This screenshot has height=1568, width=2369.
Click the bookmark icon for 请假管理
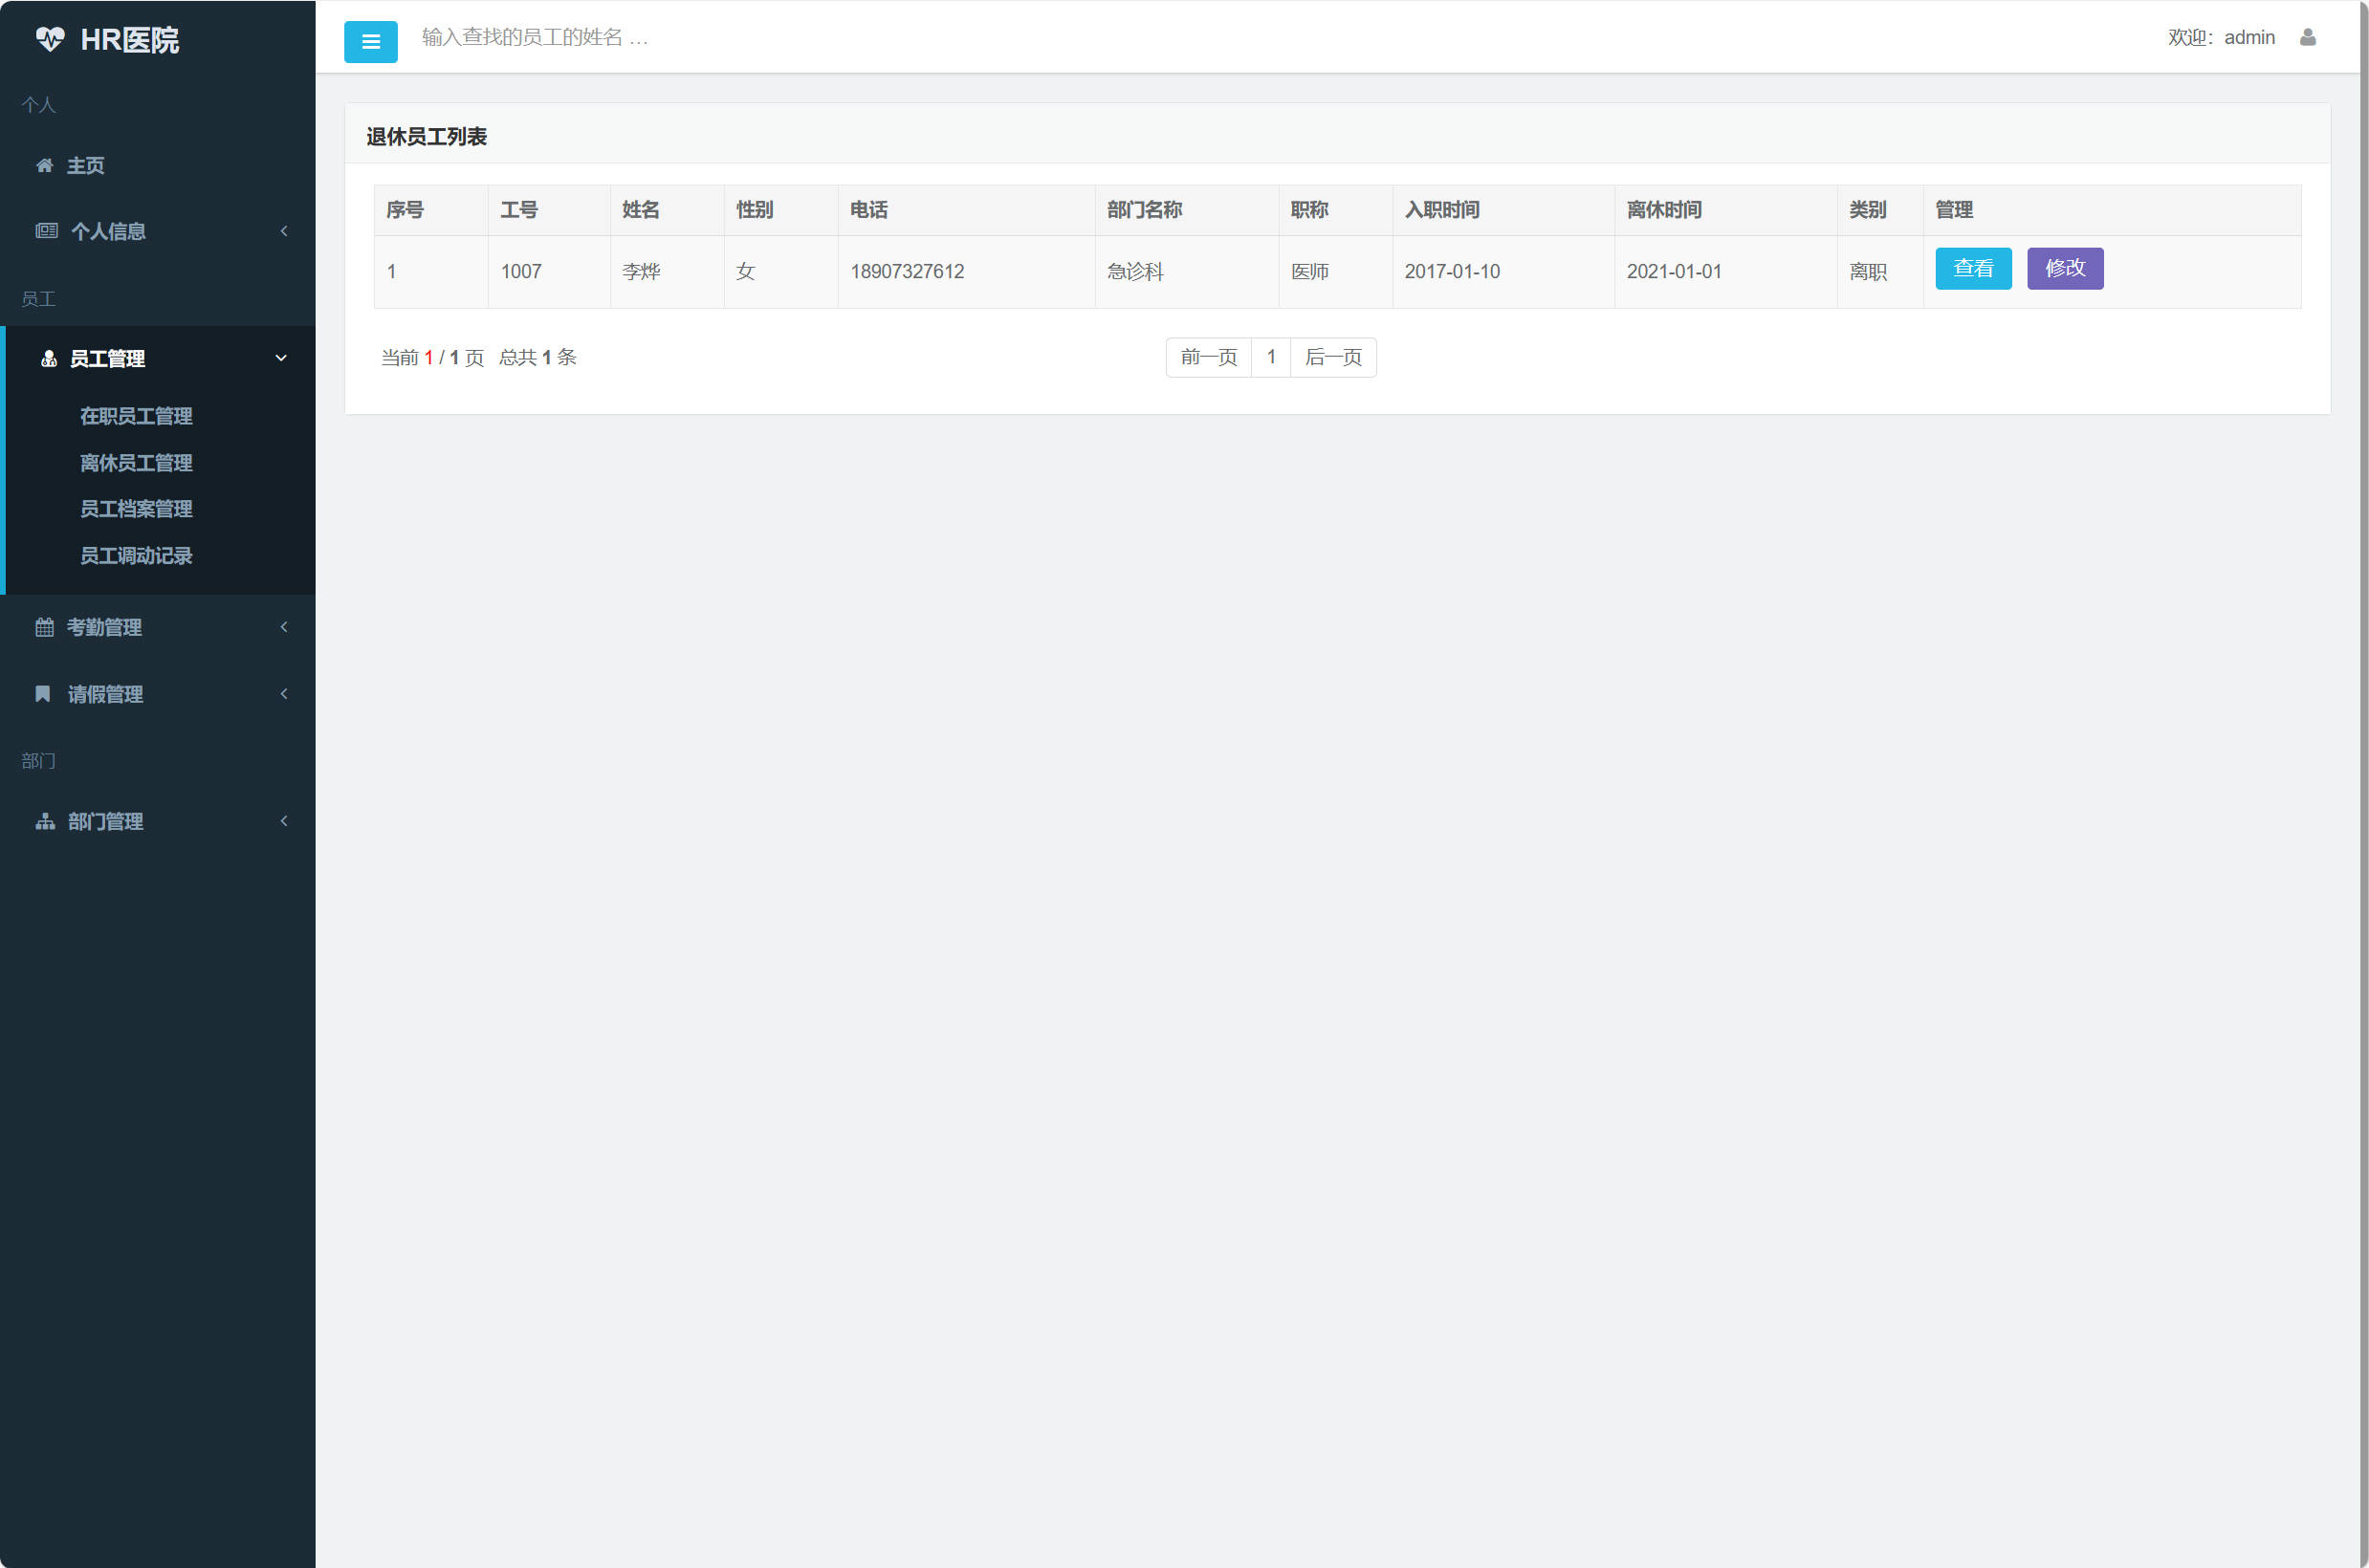tap(43, 693)
